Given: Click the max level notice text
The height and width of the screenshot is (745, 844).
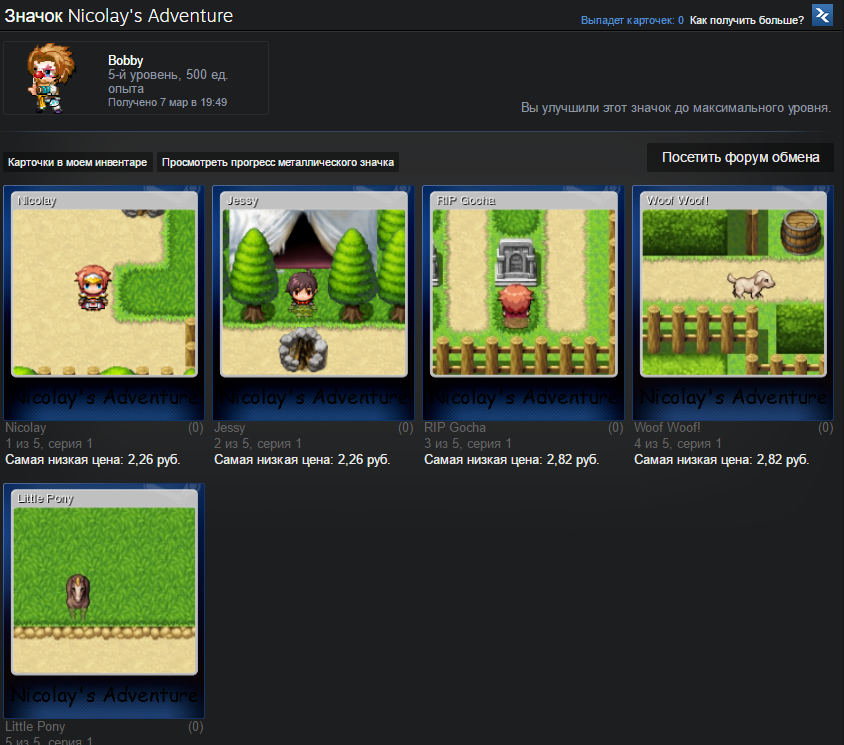Looking at the screenshot, I should click(x=676, y=108).
